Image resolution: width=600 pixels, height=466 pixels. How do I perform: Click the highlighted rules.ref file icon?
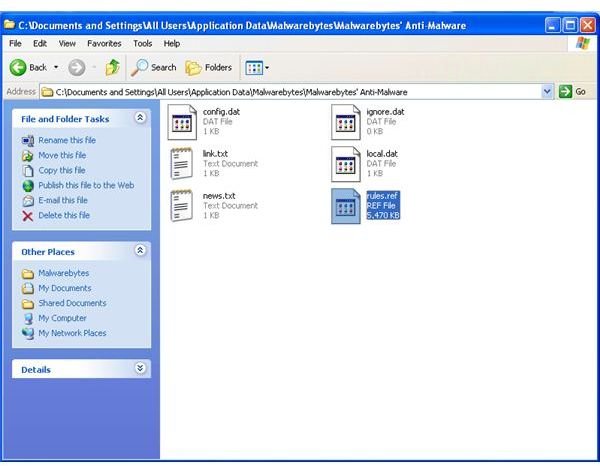coord(346,206)
